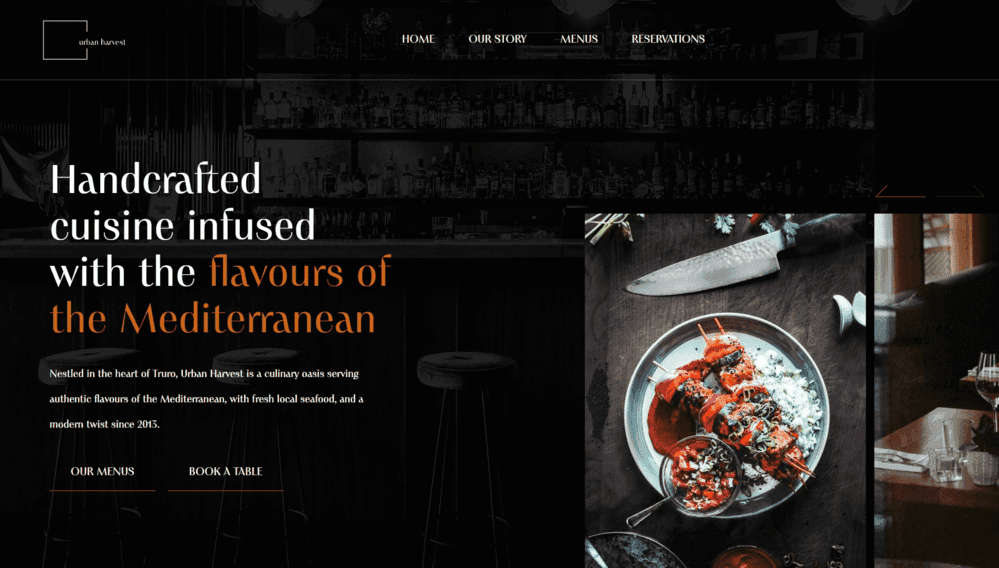The width and height of the screenshot is (999, 568).
Task: Go to the Our Story page
Action: point(497,39)
